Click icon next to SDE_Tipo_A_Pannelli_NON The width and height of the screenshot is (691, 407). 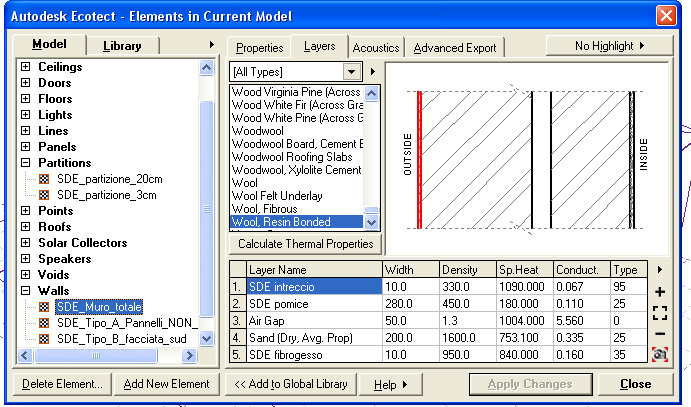coord(44,323)
